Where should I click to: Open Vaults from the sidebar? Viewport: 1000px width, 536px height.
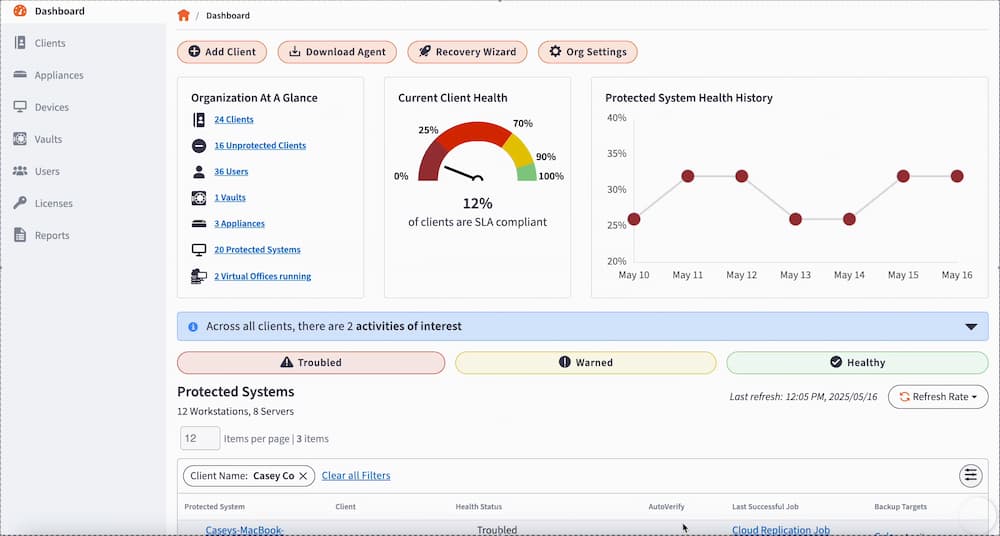pos(48,139)
